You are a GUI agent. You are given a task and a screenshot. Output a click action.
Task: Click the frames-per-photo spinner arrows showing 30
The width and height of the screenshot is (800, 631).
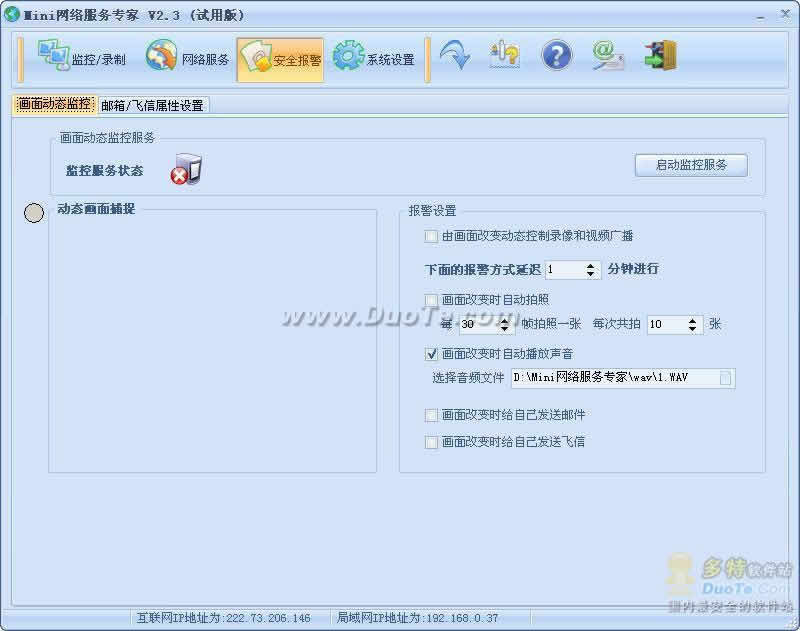pyautogui.click(x=504, y=324)
